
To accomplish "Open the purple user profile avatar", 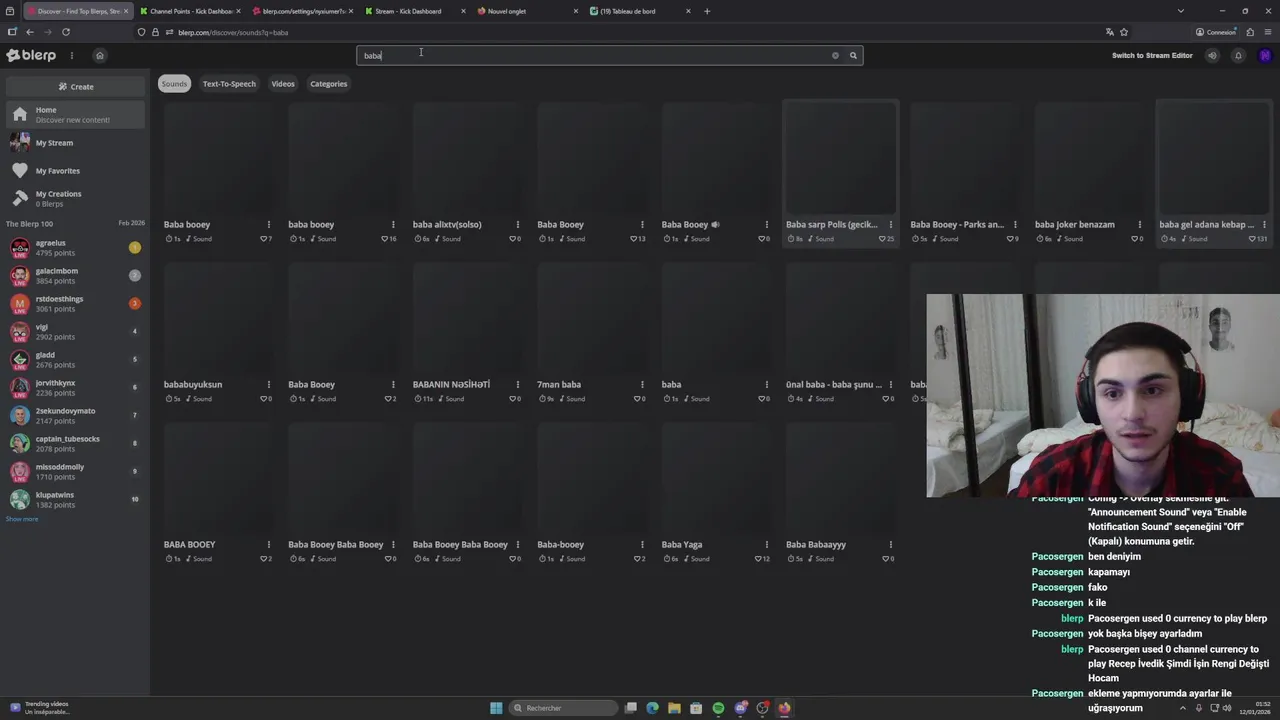I will pos(1264,55).
